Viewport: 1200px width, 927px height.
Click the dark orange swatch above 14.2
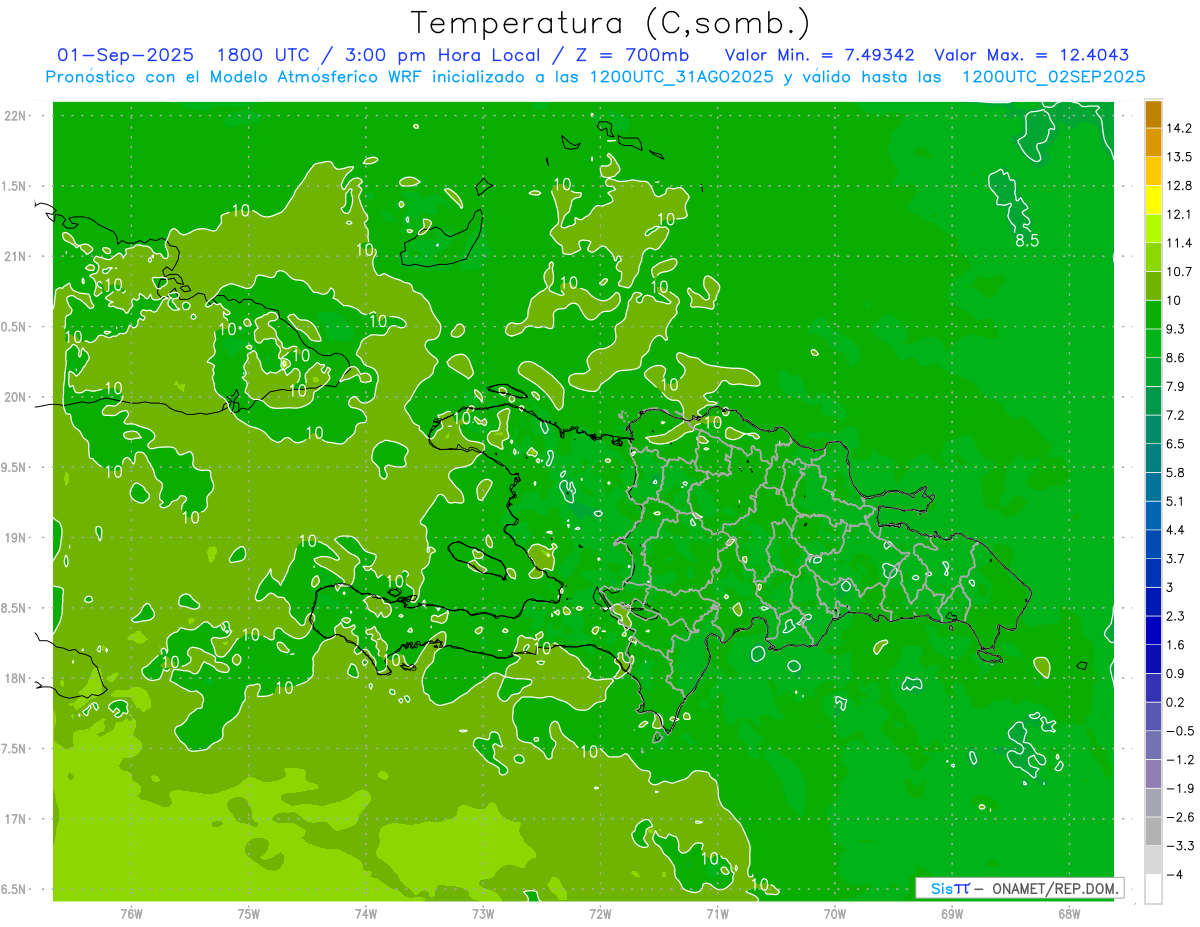coord(1153,114)
